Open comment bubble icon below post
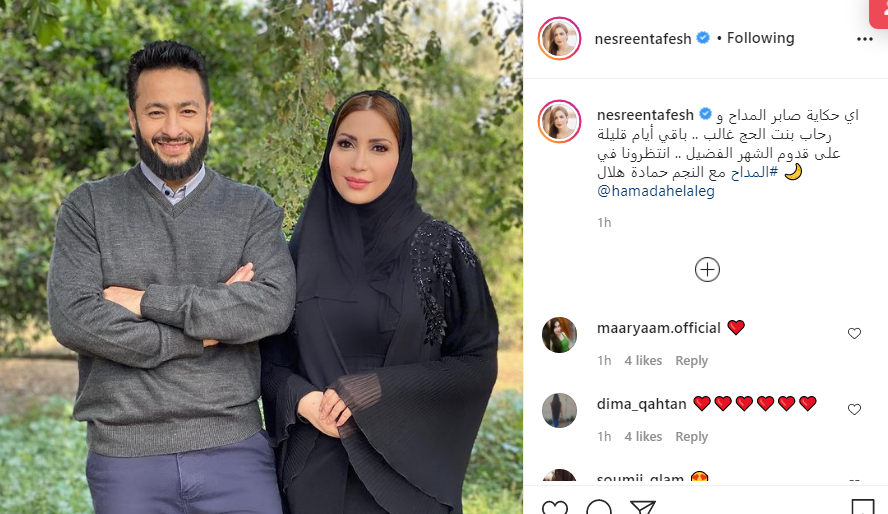Viewport: 888px width, 514px height. point(599,507)
